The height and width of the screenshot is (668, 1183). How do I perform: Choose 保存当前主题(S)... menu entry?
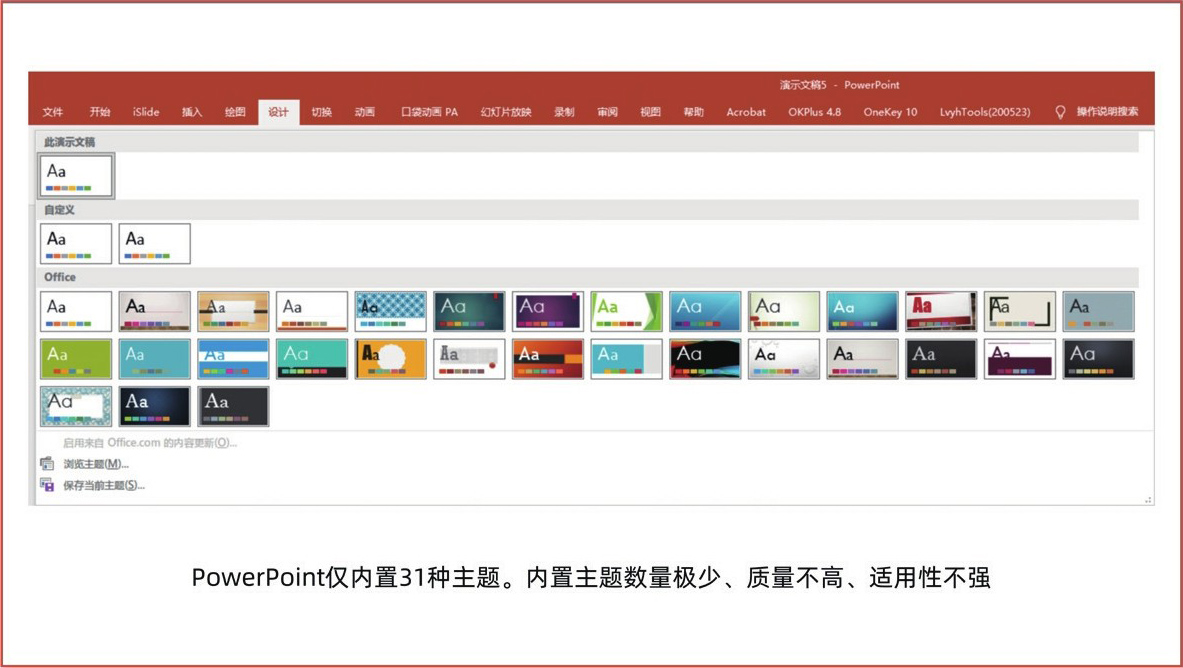[x=104, y=485]
